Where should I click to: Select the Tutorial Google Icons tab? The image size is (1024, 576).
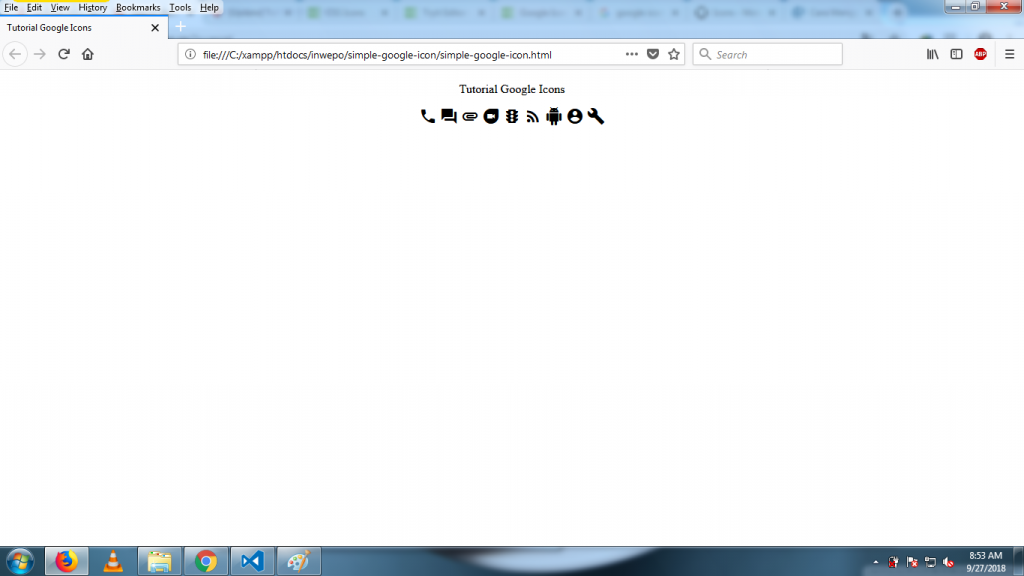point(84,27)
